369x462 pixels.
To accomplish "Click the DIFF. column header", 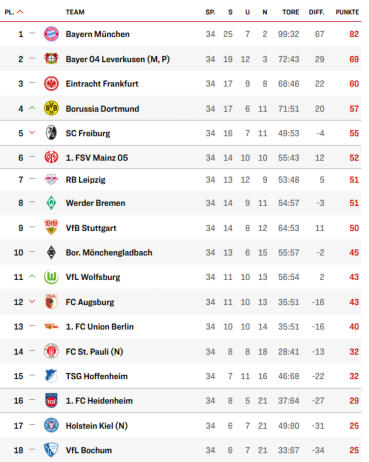I will point(316,12).
